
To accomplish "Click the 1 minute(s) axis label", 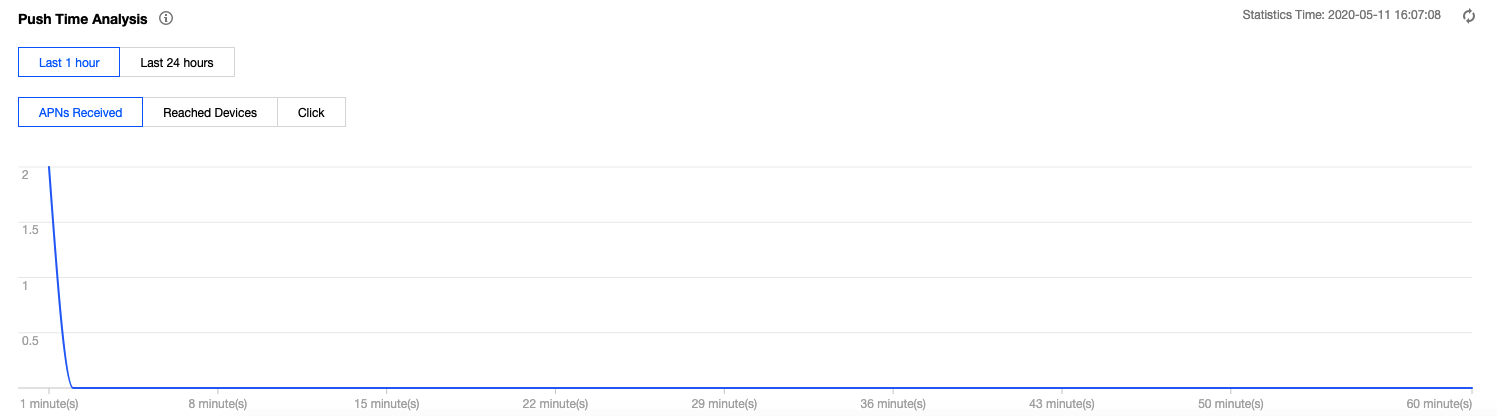I will click(x=48, y=403).
